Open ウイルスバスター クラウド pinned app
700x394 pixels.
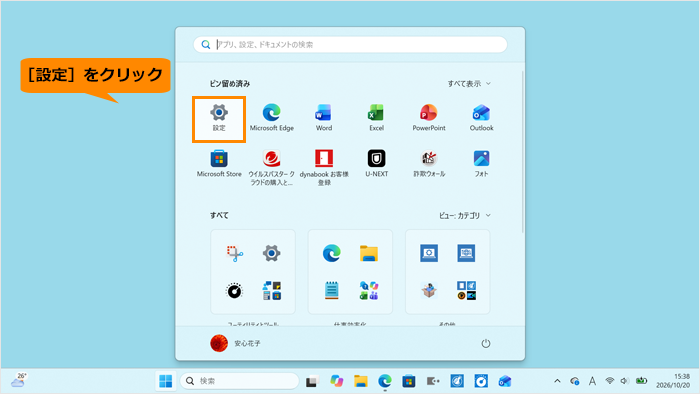271,168
